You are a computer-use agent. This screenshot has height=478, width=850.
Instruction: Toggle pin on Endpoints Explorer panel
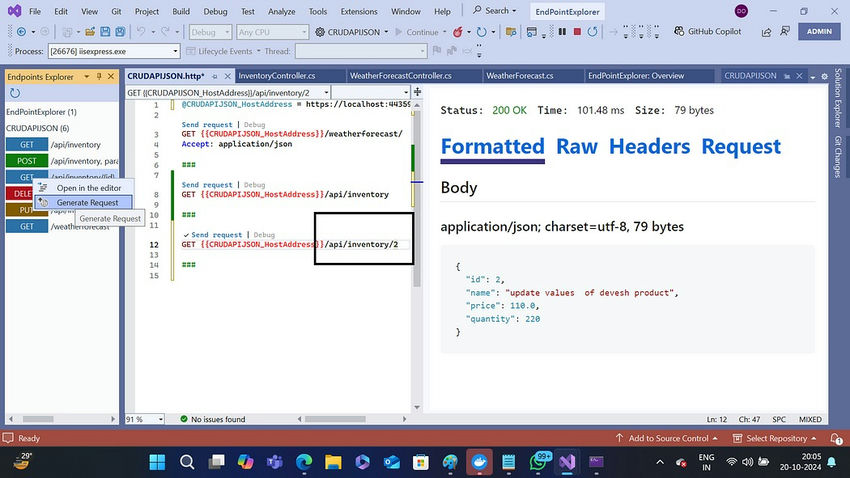point(99,76)
